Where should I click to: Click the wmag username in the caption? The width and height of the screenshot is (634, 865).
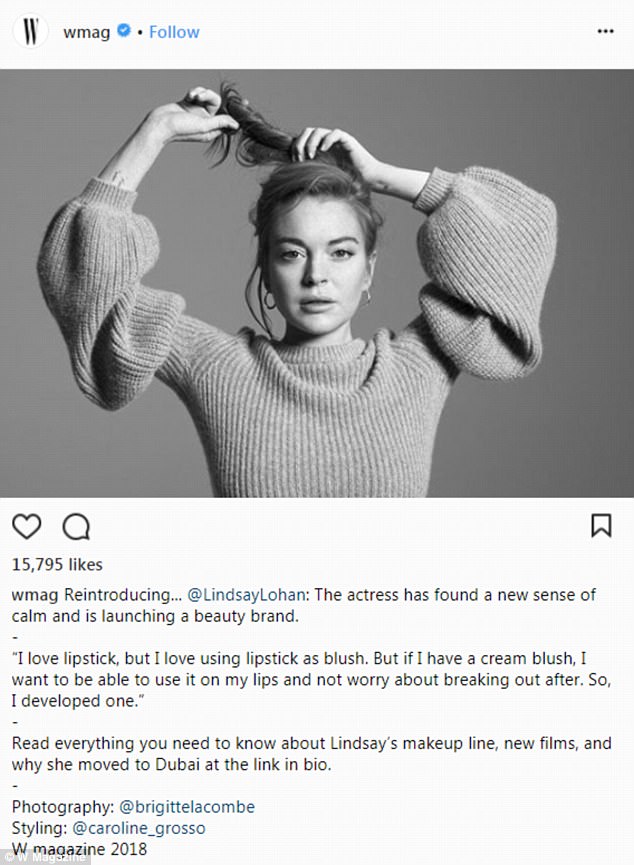point(36,595)
